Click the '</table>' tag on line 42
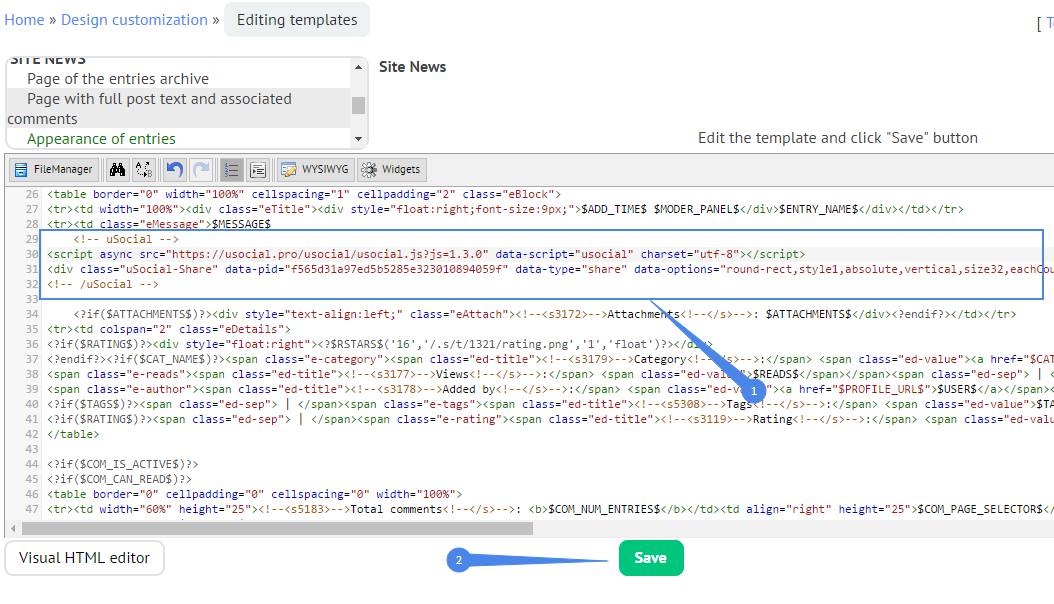The image size is (1054, 604). click(x=73, y=435)
